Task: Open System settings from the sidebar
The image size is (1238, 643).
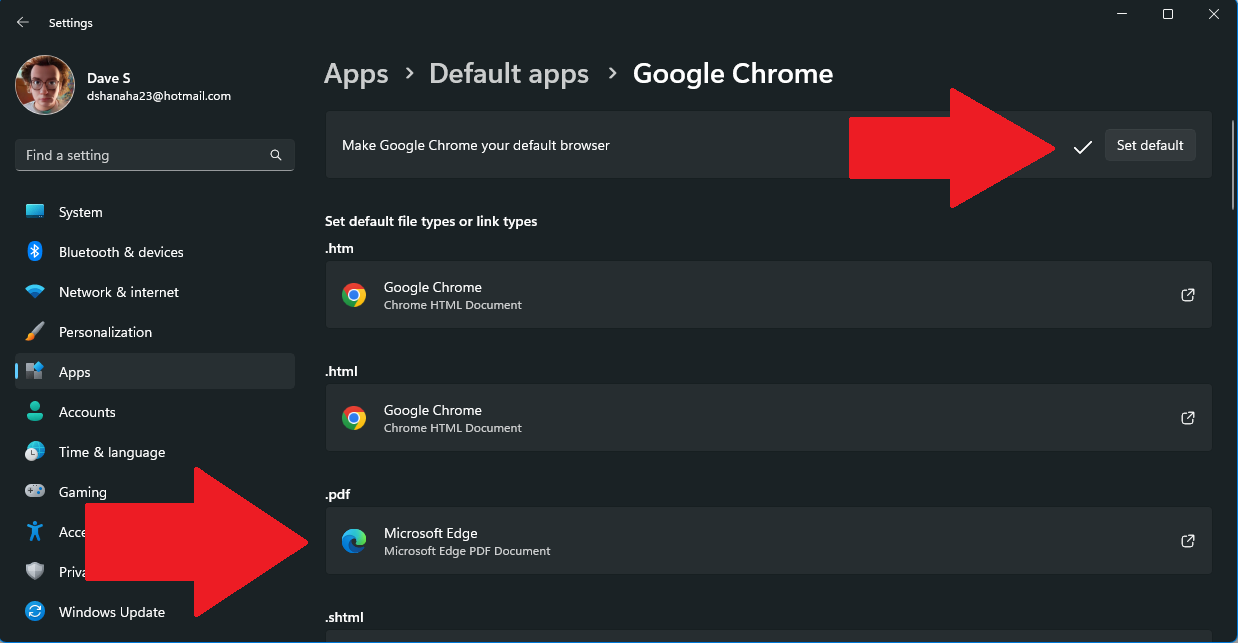Action: pos(80,212)
